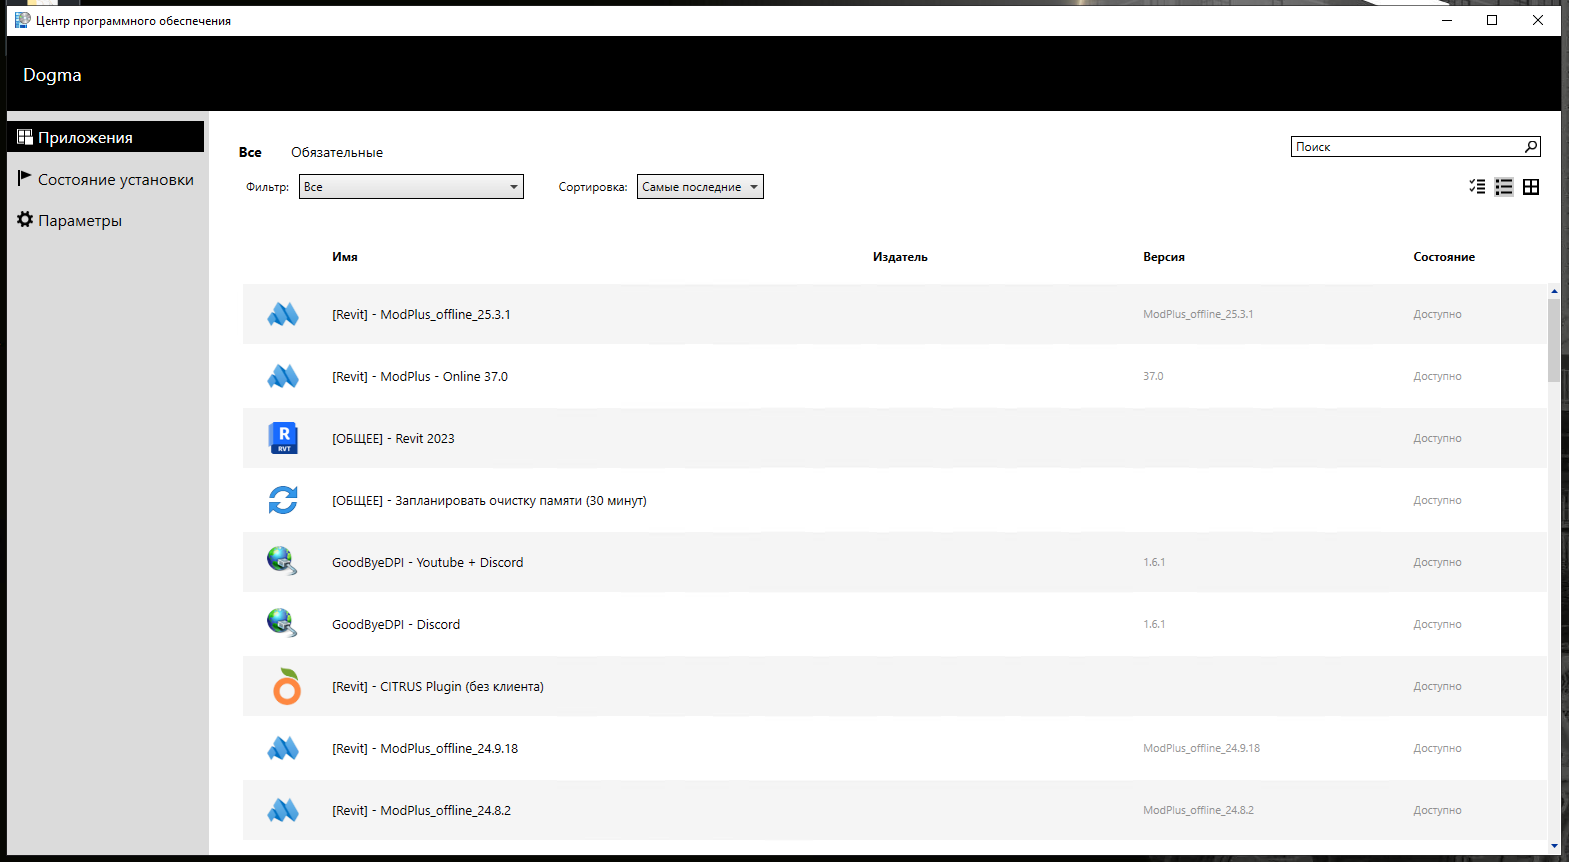This screenshot has height=862, width=1569.
Task: Open the Обязательные tab
Action: tap(337, 153)
